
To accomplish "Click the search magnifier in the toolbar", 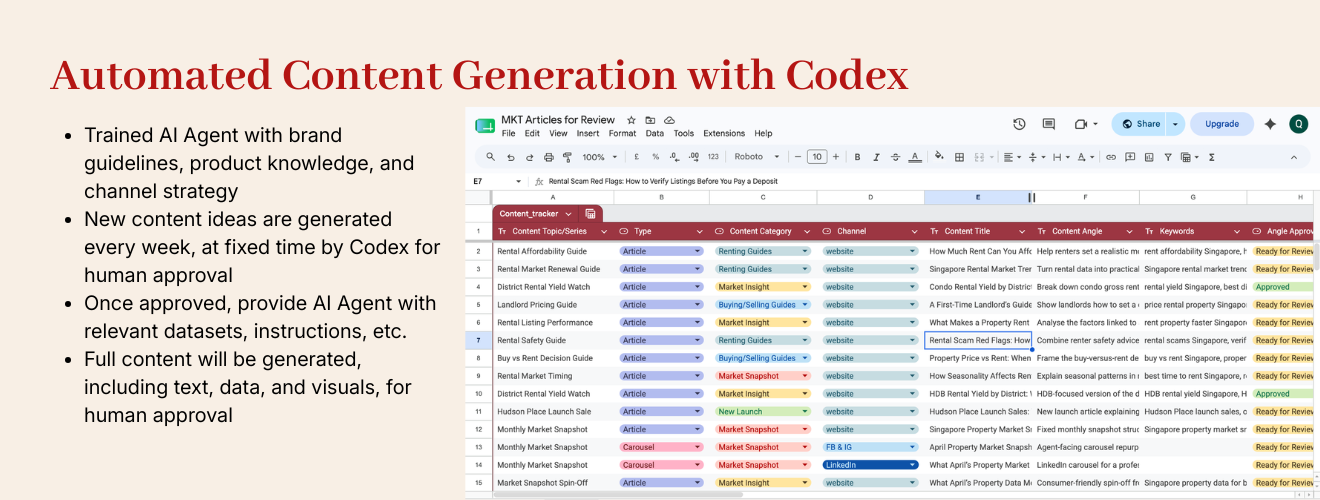I will point(490,157).
